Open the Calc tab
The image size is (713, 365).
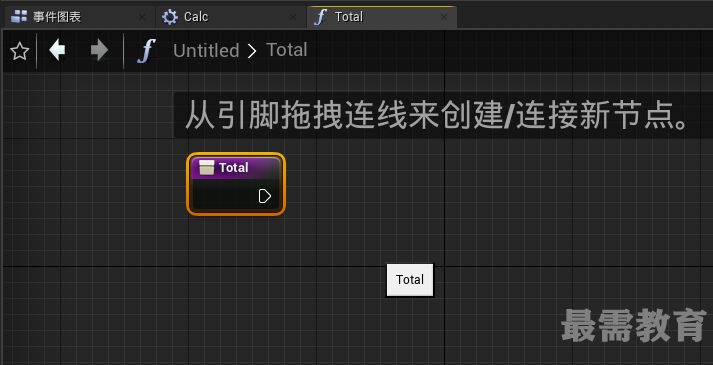pos(231,17)
